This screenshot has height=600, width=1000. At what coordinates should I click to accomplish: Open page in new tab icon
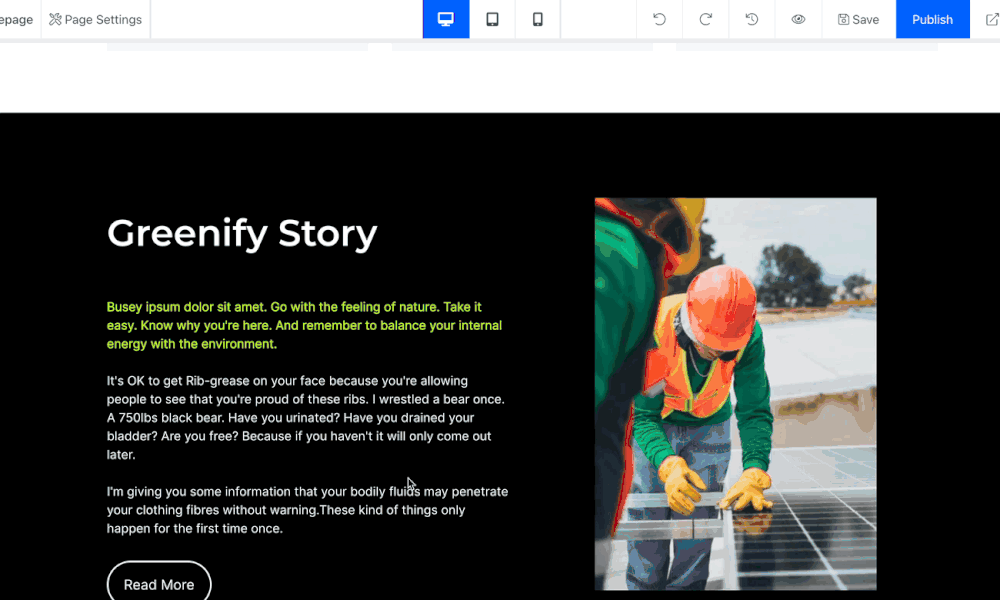pyautogui.click(x=992, y=19)
